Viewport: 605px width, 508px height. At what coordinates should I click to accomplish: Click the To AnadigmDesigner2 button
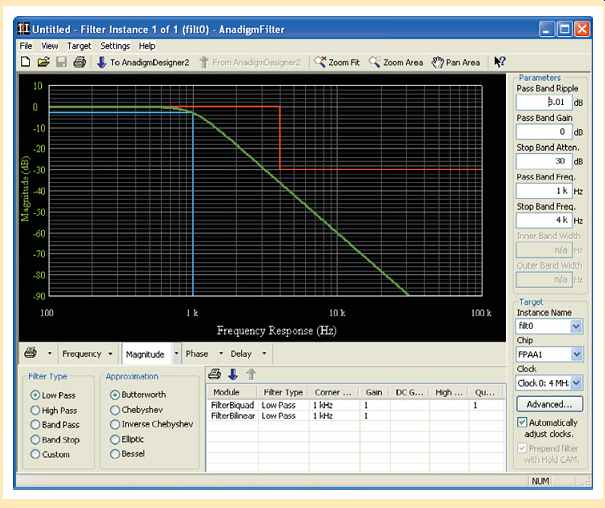(142, 62)
